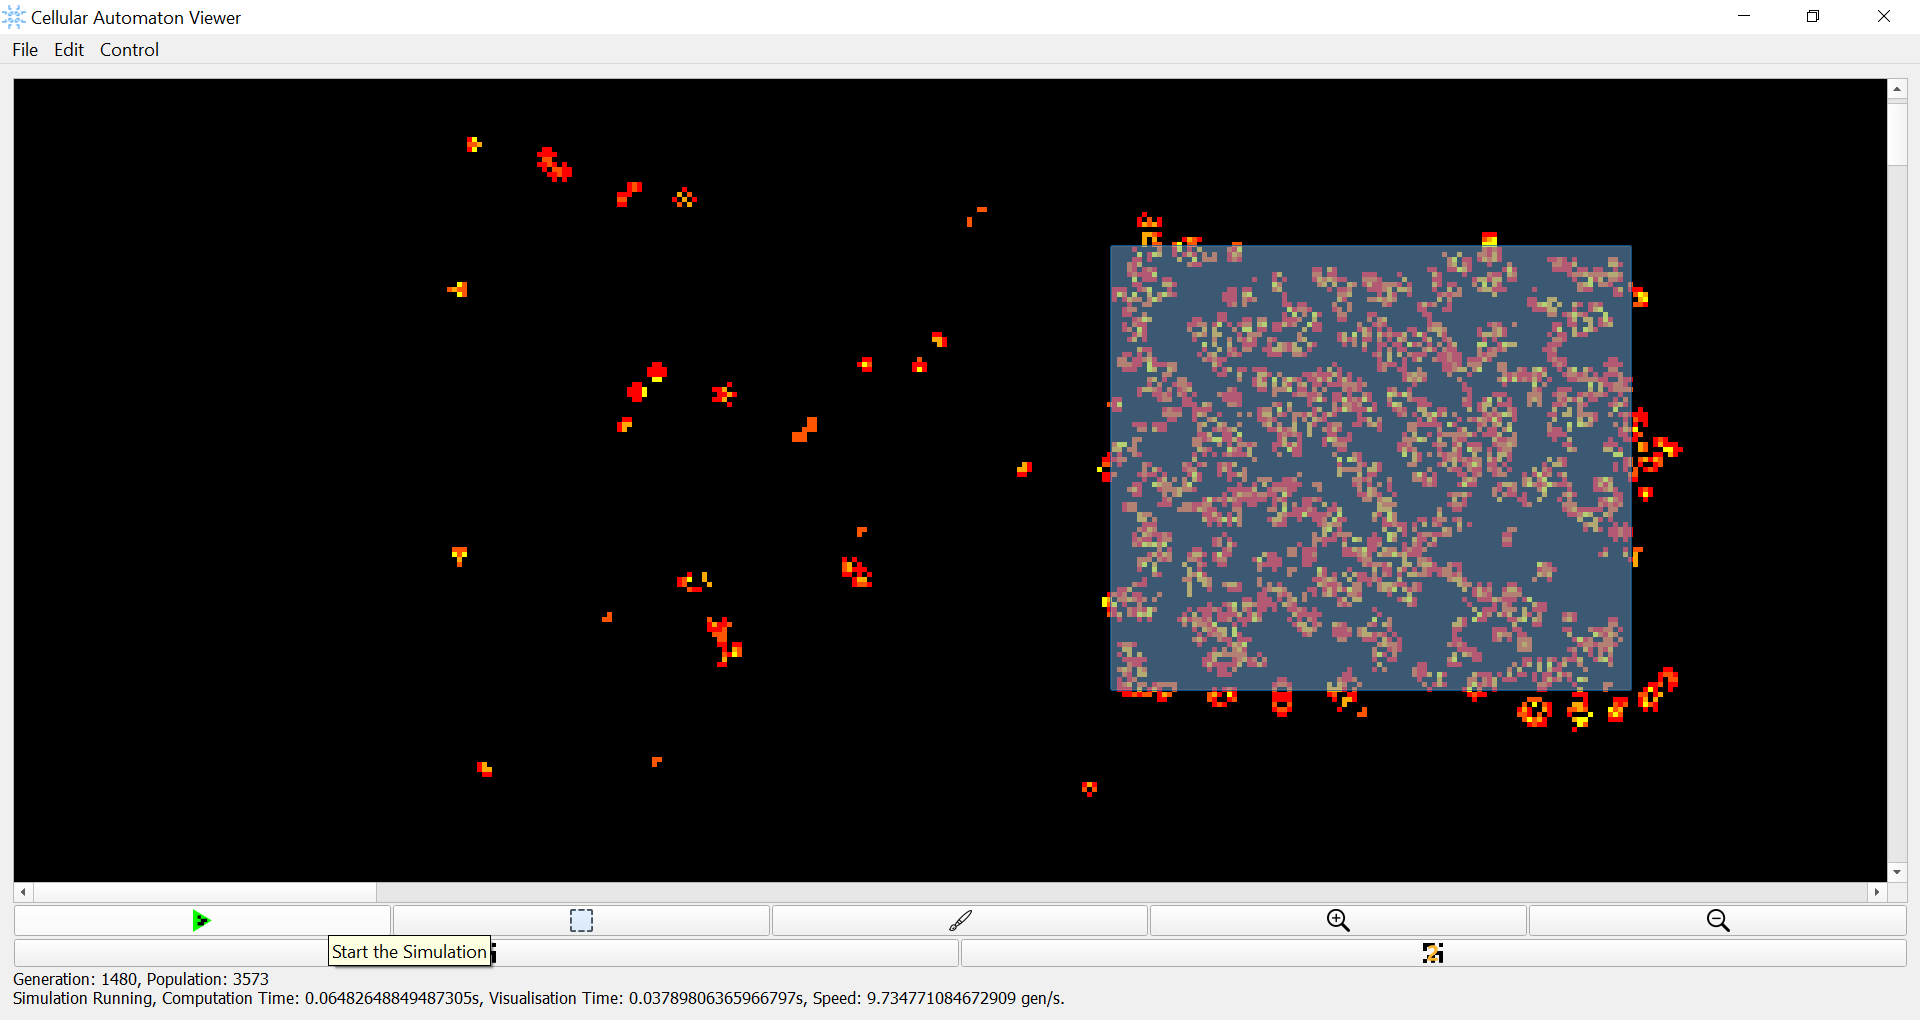Click the wide button under the play button
Screen dimensions: 1920x1020
coord(486,953)
